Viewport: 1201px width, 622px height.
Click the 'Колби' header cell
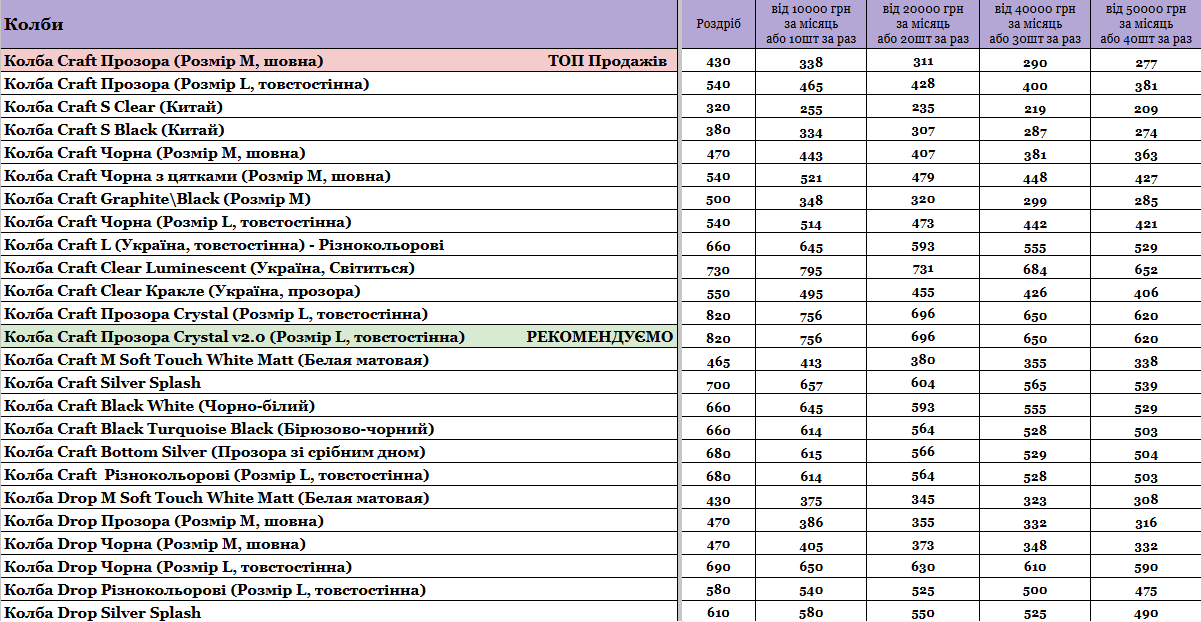click(x=340, y=24)
